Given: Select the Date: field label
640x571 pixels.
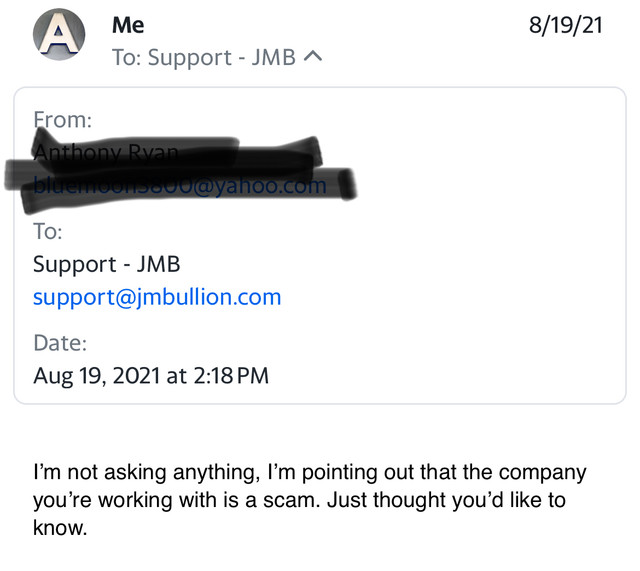Looking at the screenshot, I should 60,343.
